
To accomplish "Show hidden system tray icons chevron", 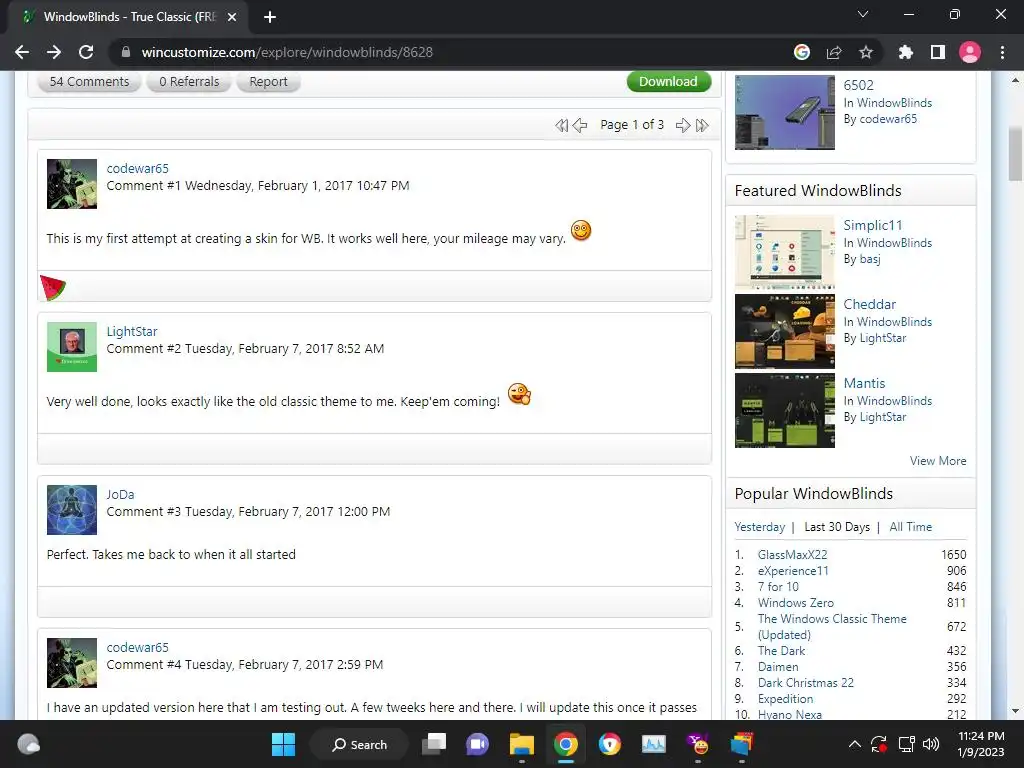I will pos(854,744).
